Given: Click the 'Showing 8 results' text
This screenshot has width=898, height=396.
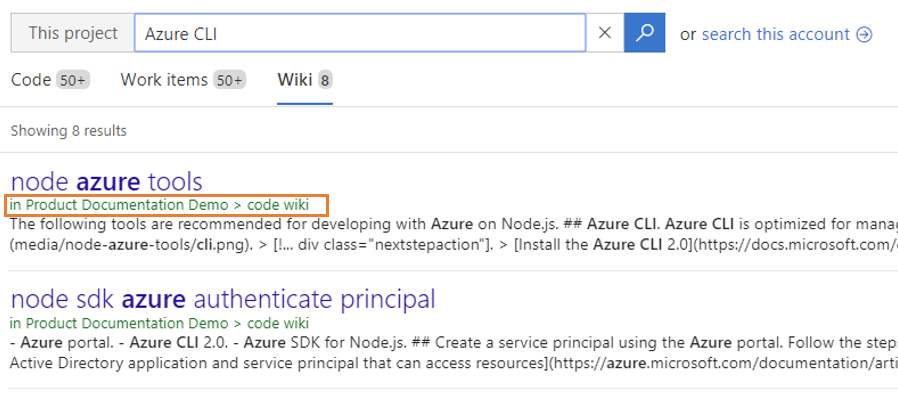Looking at the screenshot, I should click(69, 131).
